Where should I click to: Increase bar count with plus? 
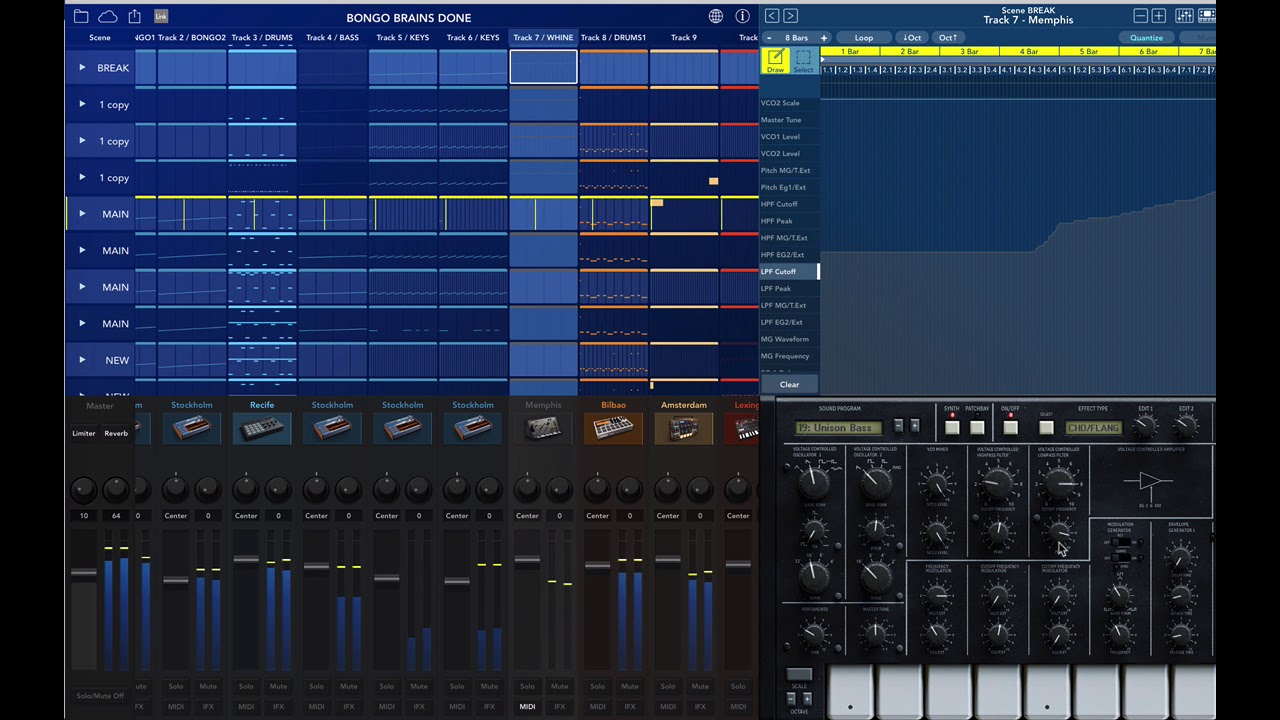pyautogui.click(x=824, y=38)
